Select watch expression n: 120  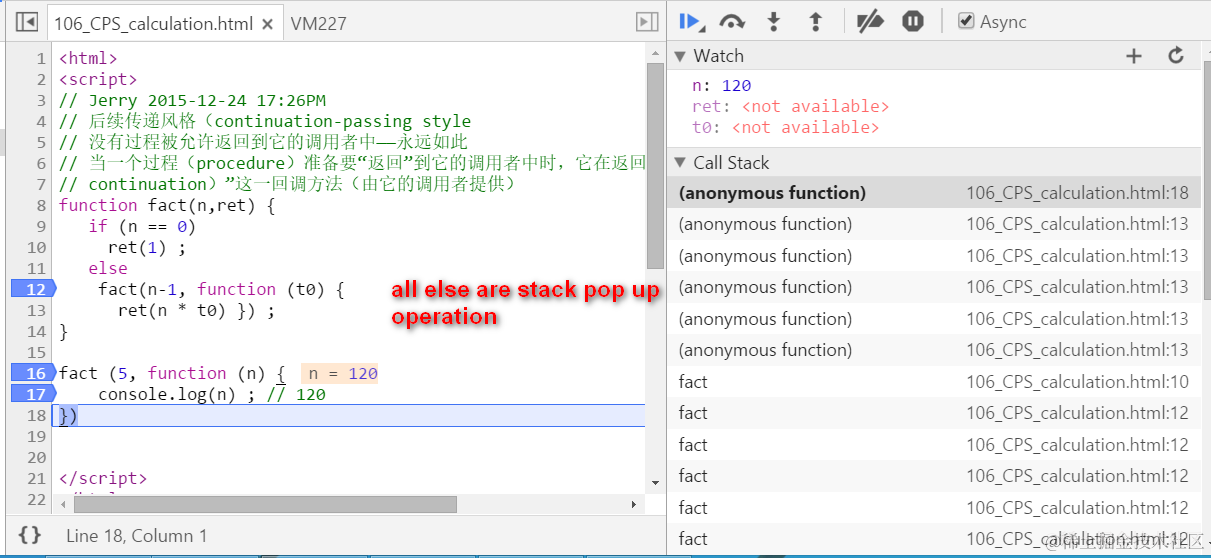721,86
